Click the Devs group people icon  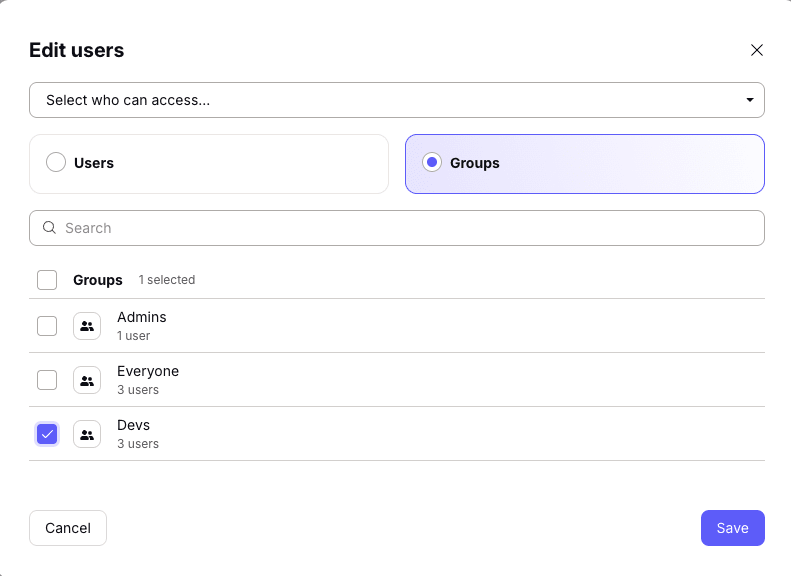click(87, 434)
